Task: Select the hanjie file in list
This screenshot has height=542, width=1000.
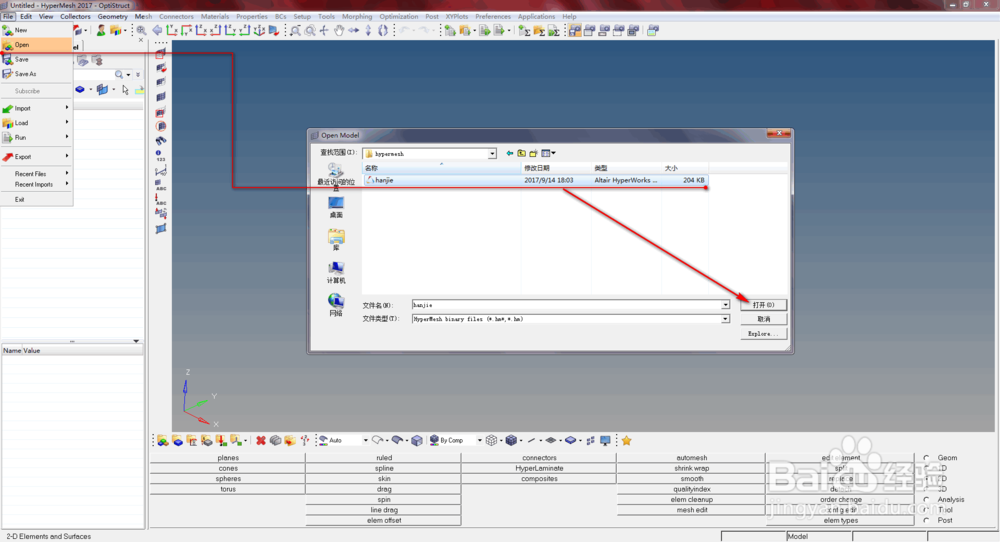Action: coord(536,180)
